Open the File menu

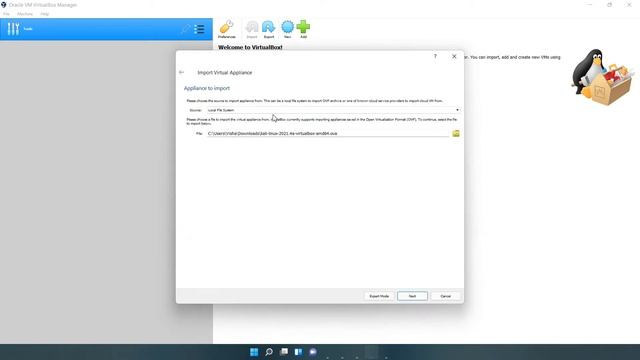[6, 14]
